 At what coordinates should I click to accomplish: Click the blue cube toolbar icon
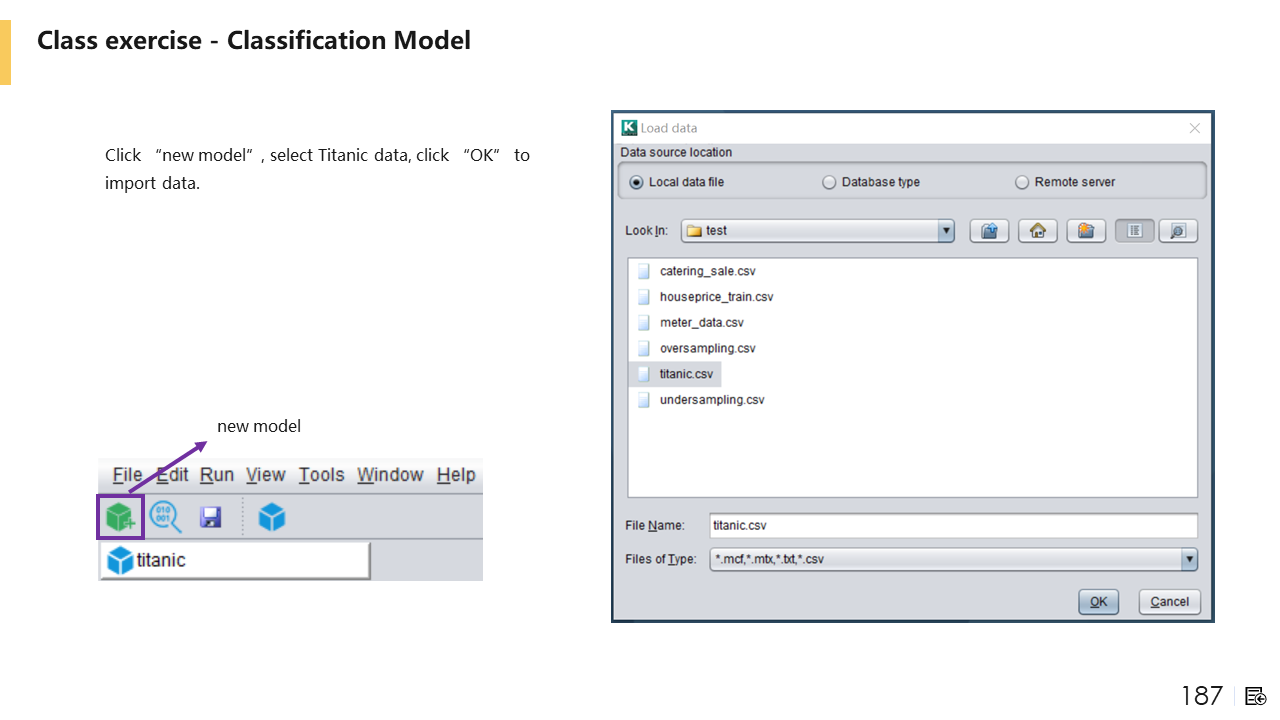point(272,517)
